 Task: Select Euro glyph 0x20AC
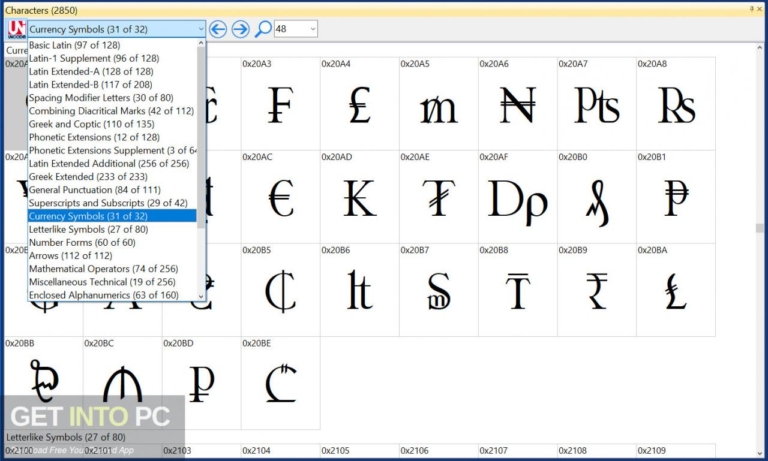point(281,196)
